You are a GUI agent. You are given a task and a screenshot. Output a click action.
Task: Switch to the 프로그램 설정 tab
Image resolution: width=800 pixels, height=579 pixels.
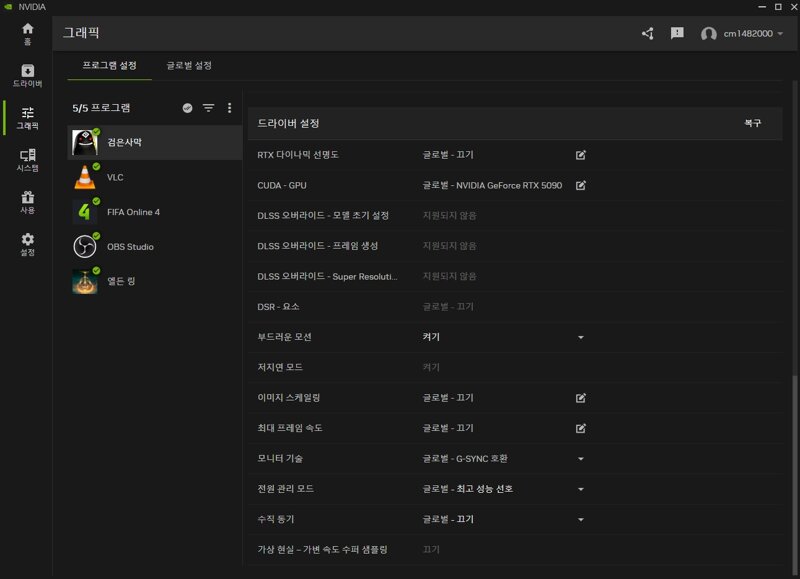click(110, 66)
